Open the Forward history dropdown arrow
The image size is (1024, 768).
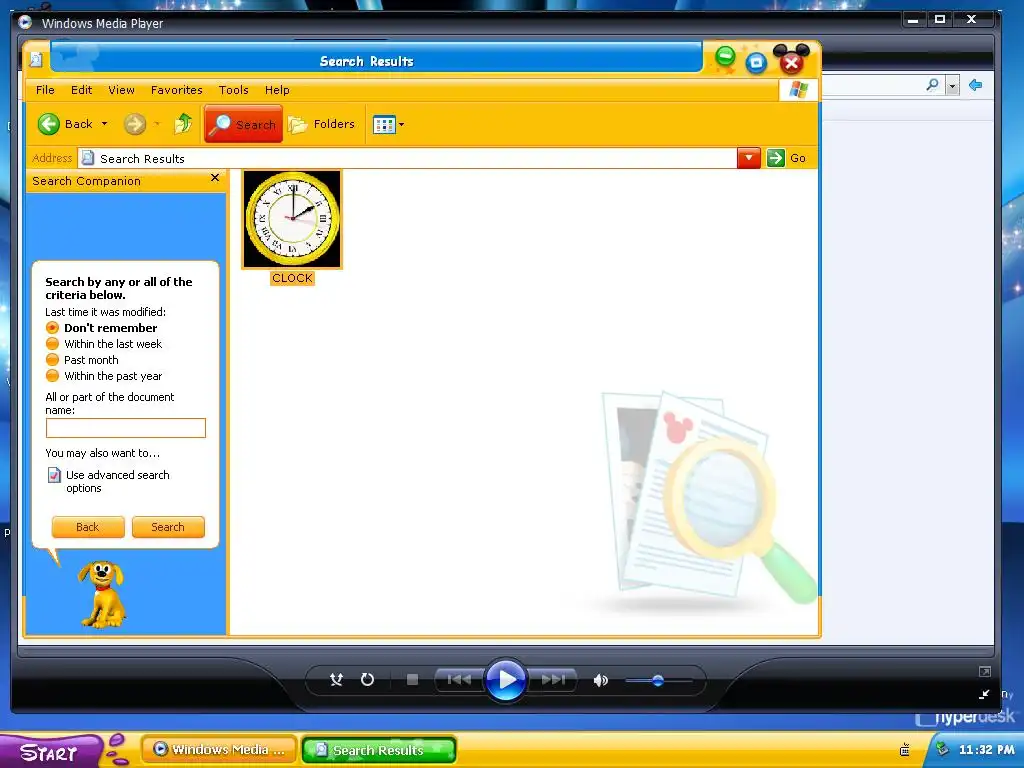point(157,124)
